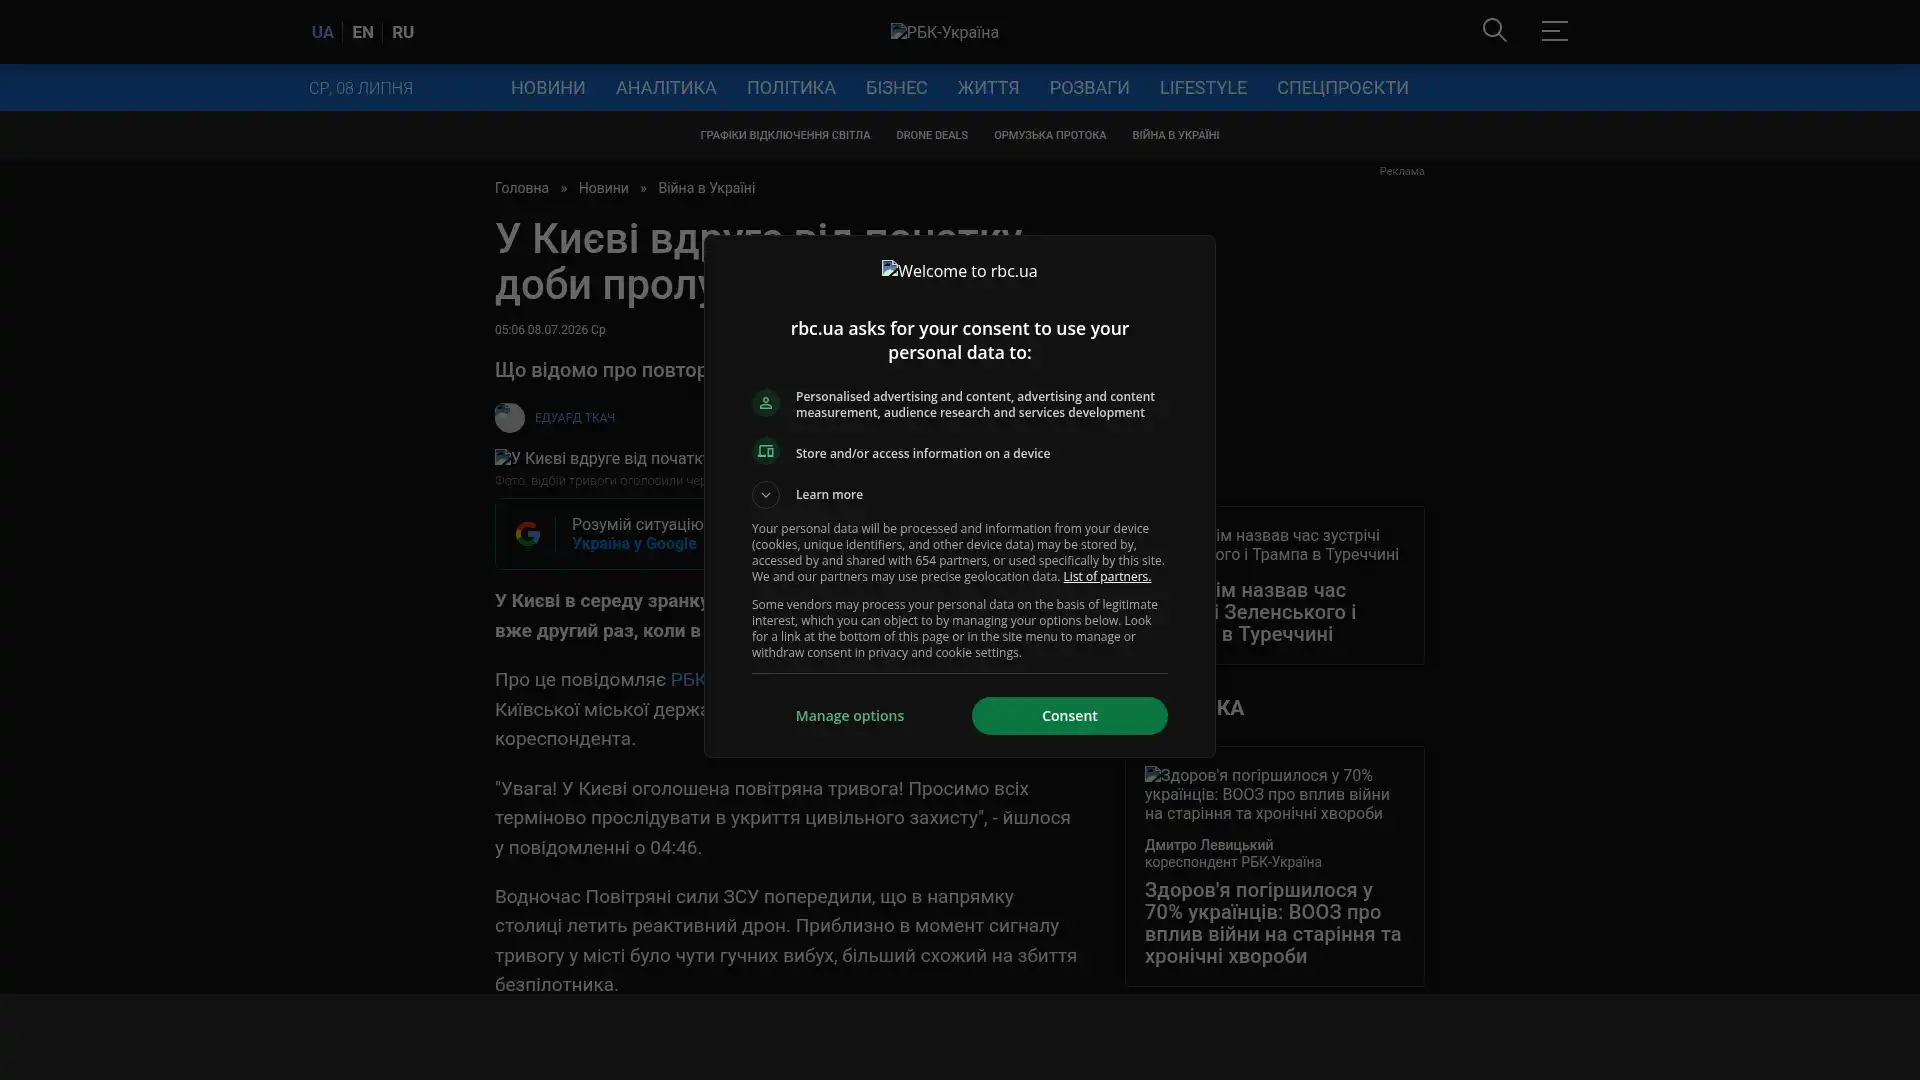Screen dimensions: 1920x1080
Task: Click Manage options in the consent dialog
Action: 850,716
